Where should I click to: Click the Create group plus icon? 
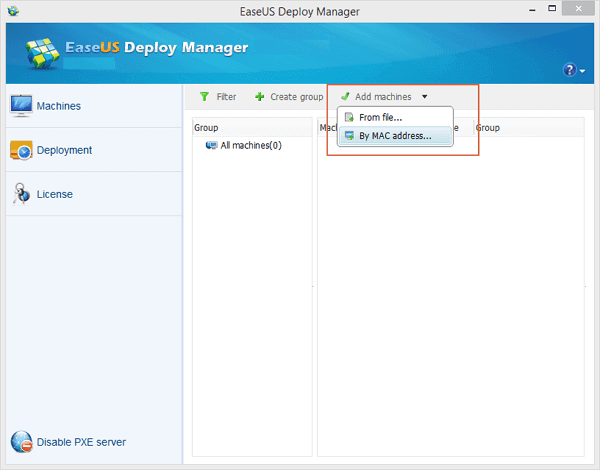[x=259, y=97]
